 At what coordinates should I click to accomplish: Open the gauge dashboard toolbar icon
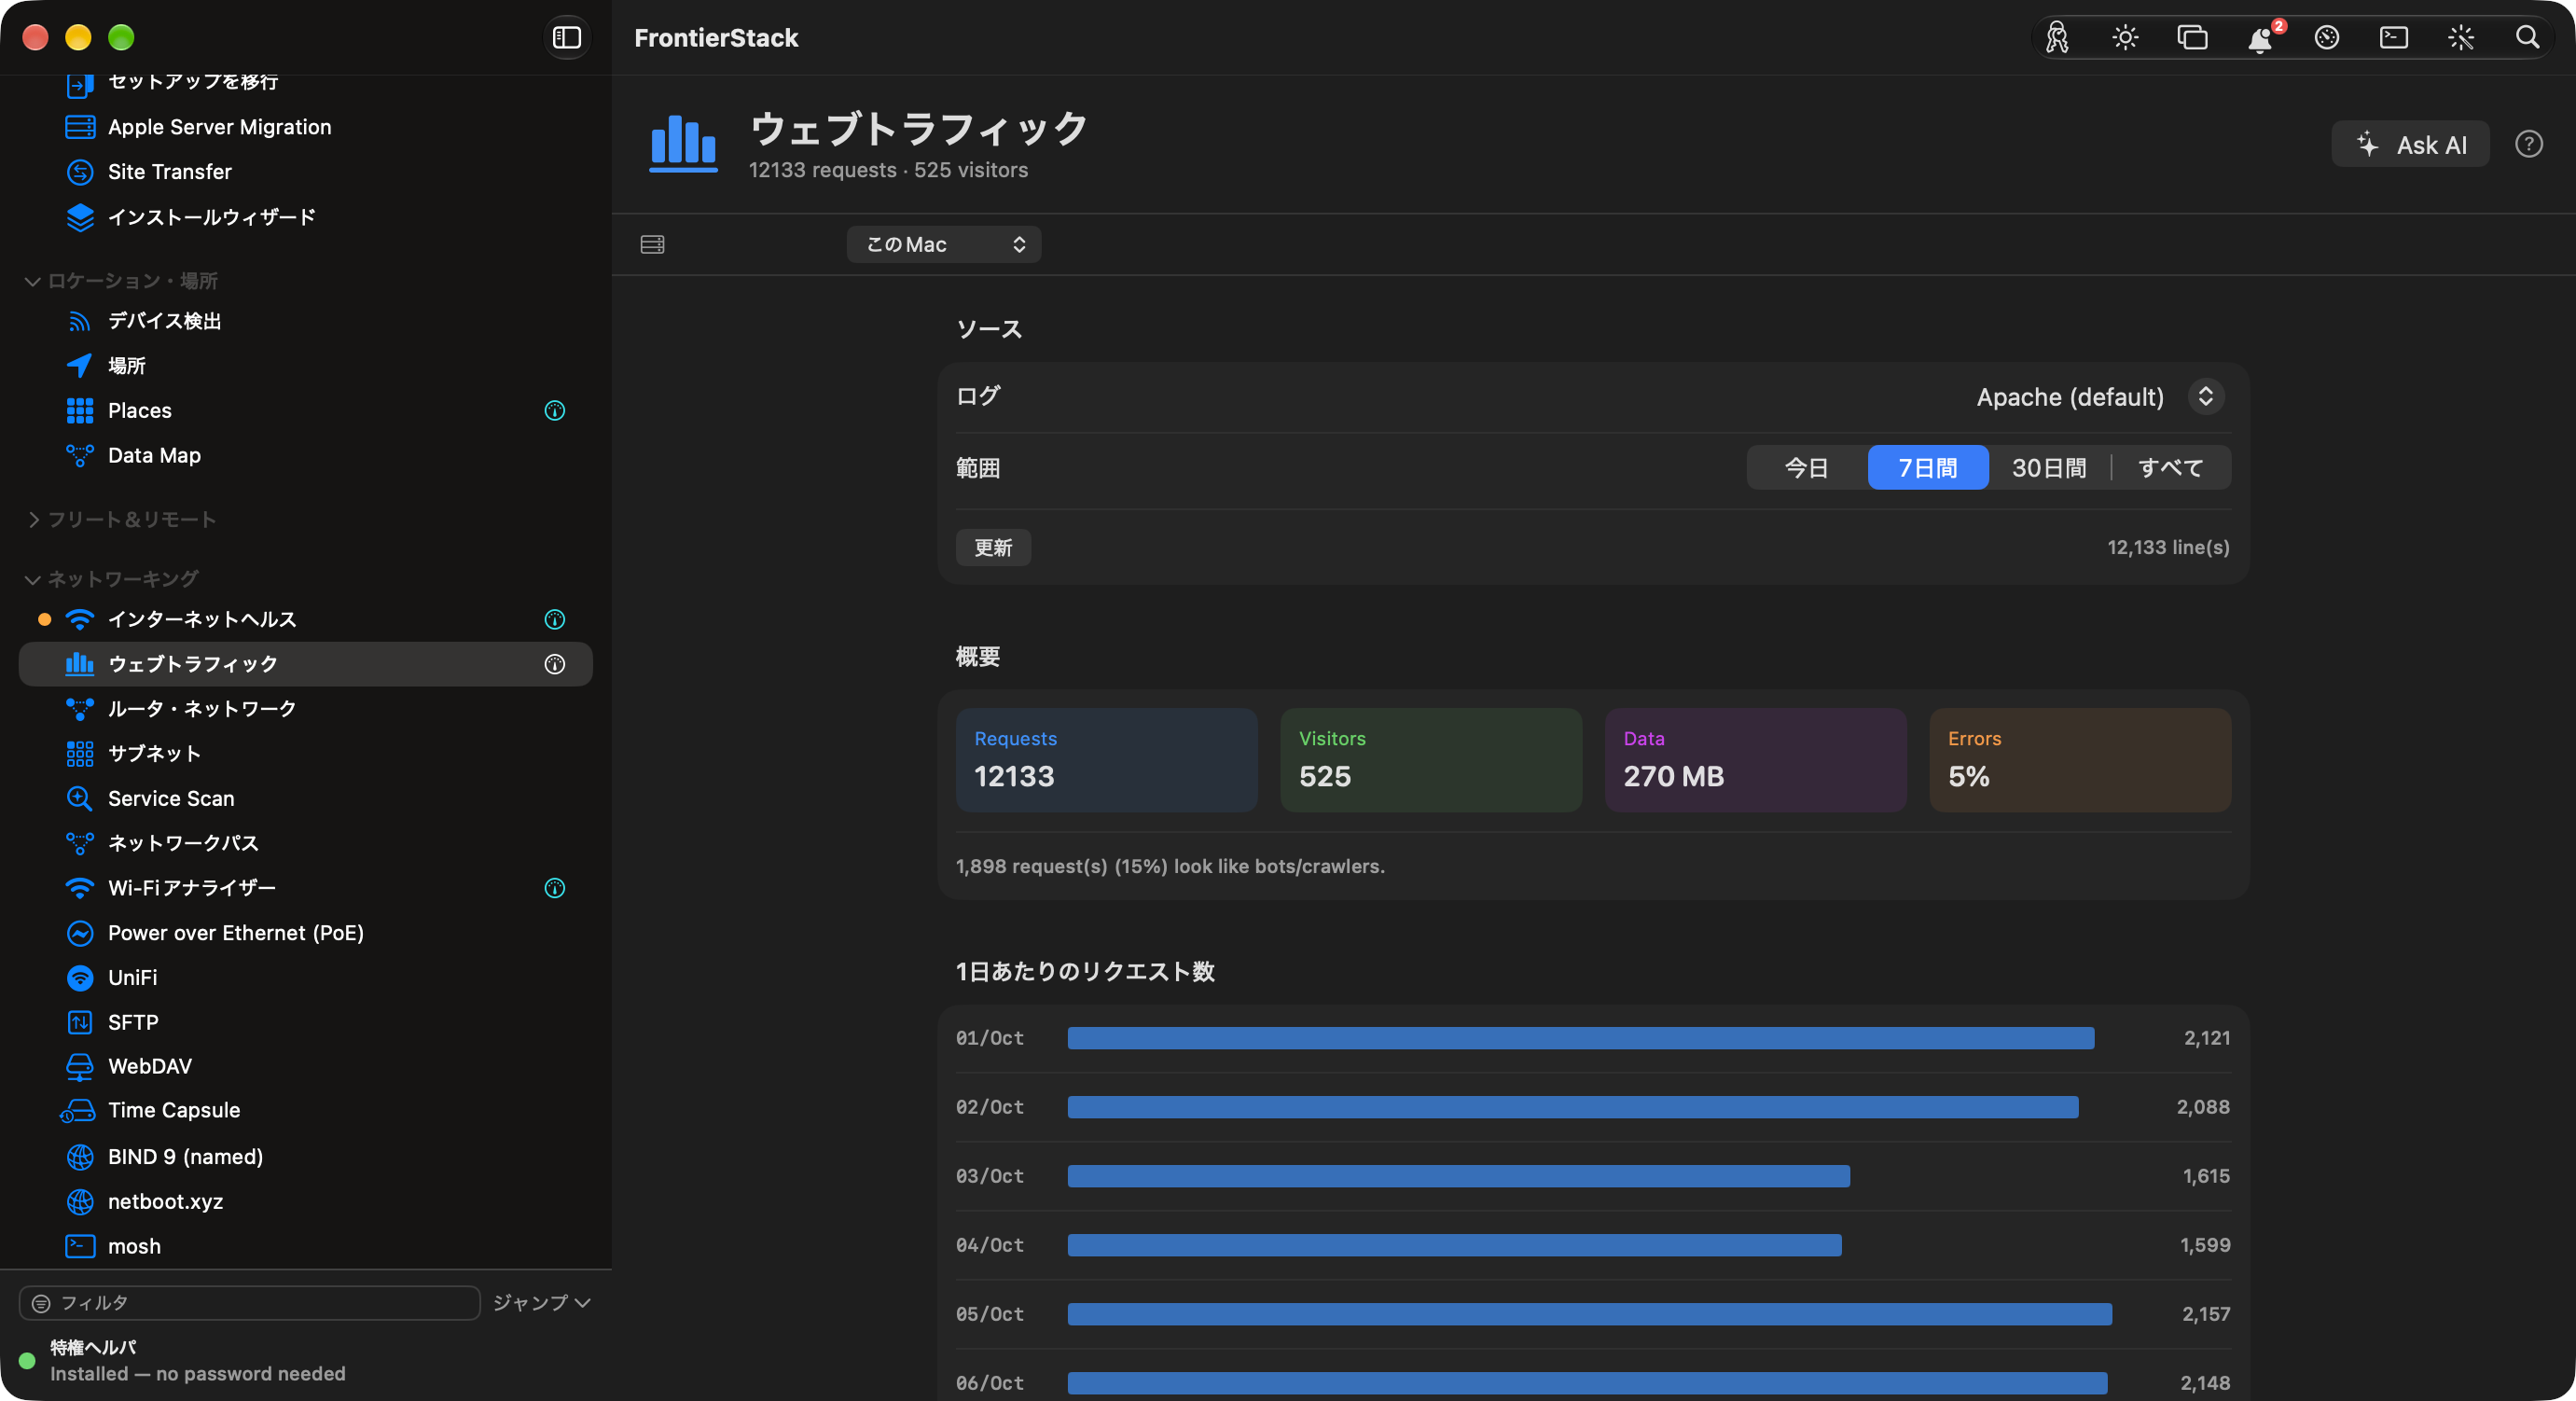pos(2327,38)
